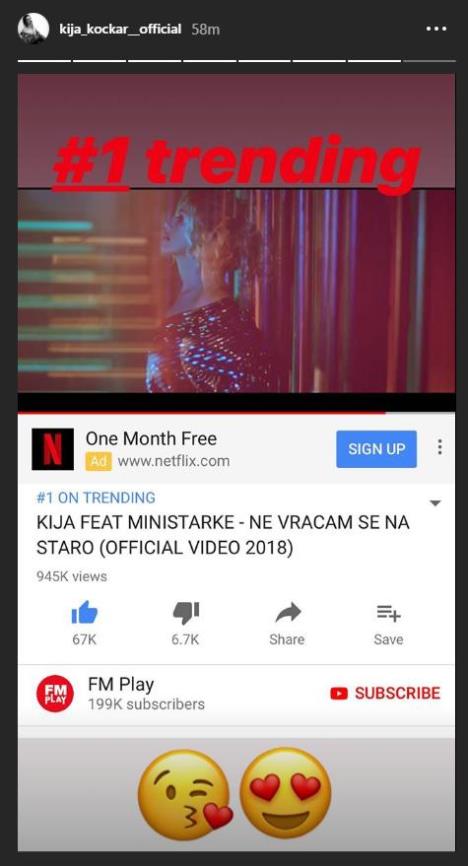Subscribe to the FM Play channel
Image resolution: width=468 pixels, height=866 pixels.
pyautogui.click(x=385, y=693)
